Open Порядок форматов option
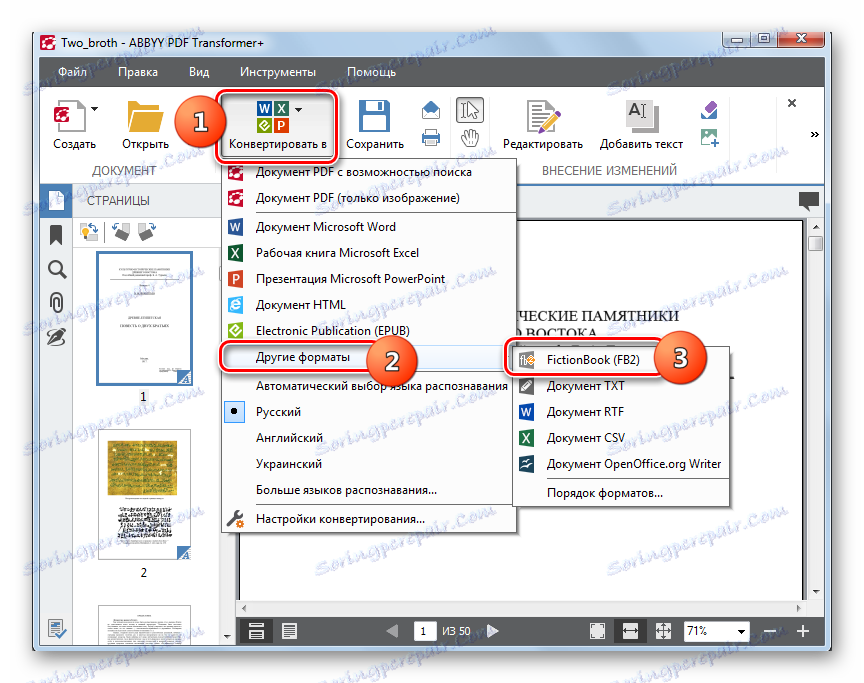The image size is (864, 683). [x=620, y=493]
